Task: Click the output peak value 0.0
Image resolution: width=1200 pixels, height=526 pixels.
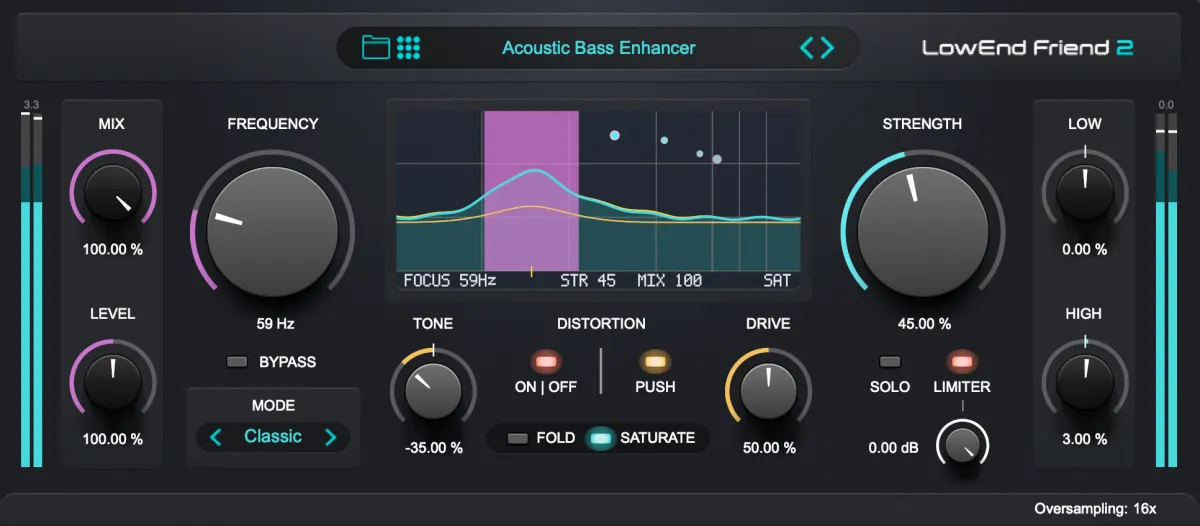Action: 1166,104
